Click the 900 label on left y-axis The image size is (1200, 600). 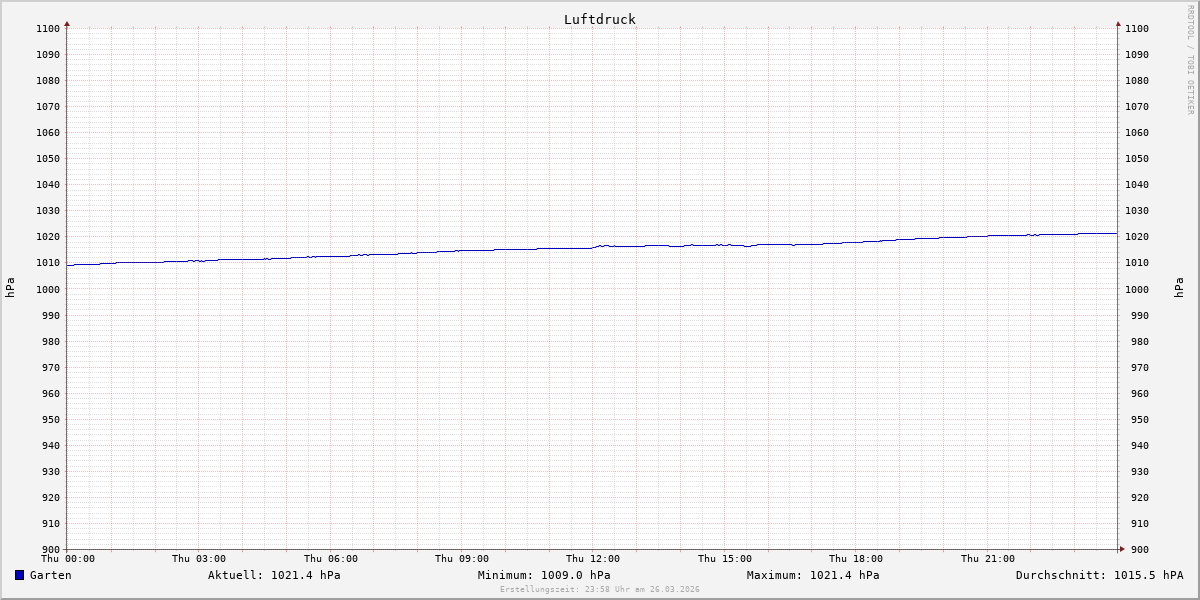click(x=49, y=549)
